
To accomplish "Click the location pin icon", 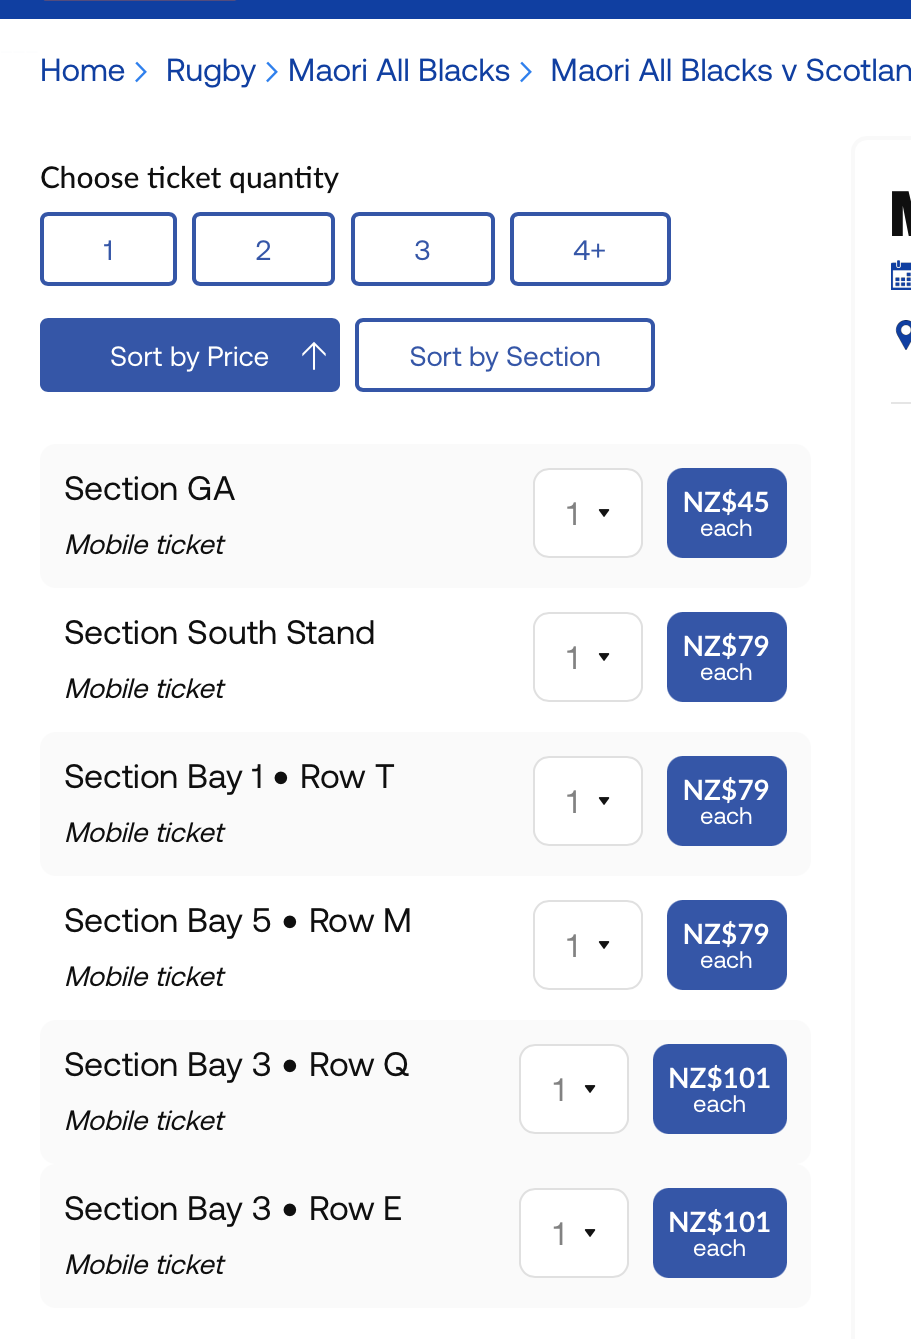I will pos(904,334).
